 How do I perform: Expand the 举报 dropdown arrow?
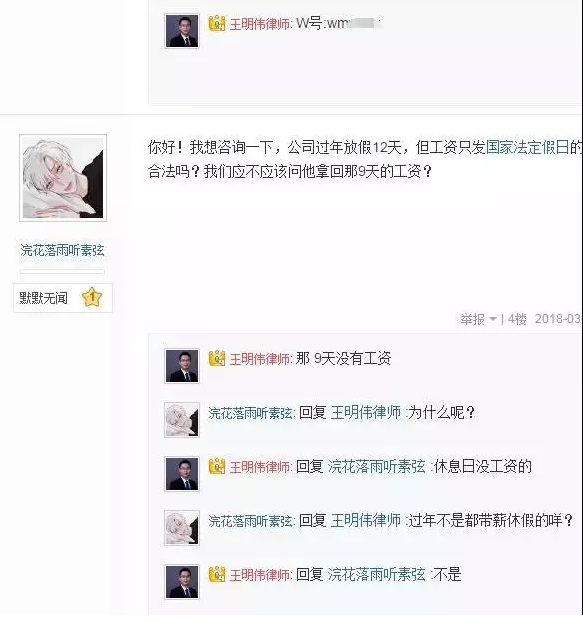coord(493,319)
